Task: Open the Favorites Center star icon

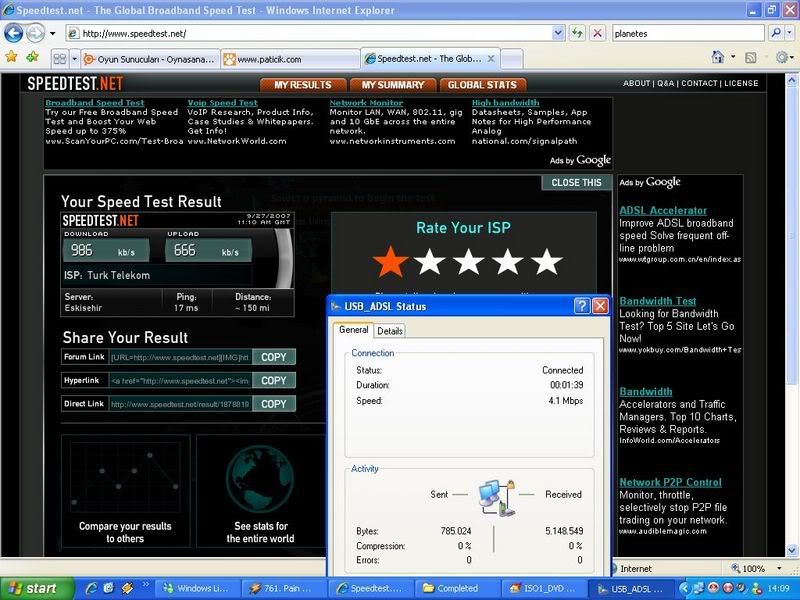Action: 12,57
